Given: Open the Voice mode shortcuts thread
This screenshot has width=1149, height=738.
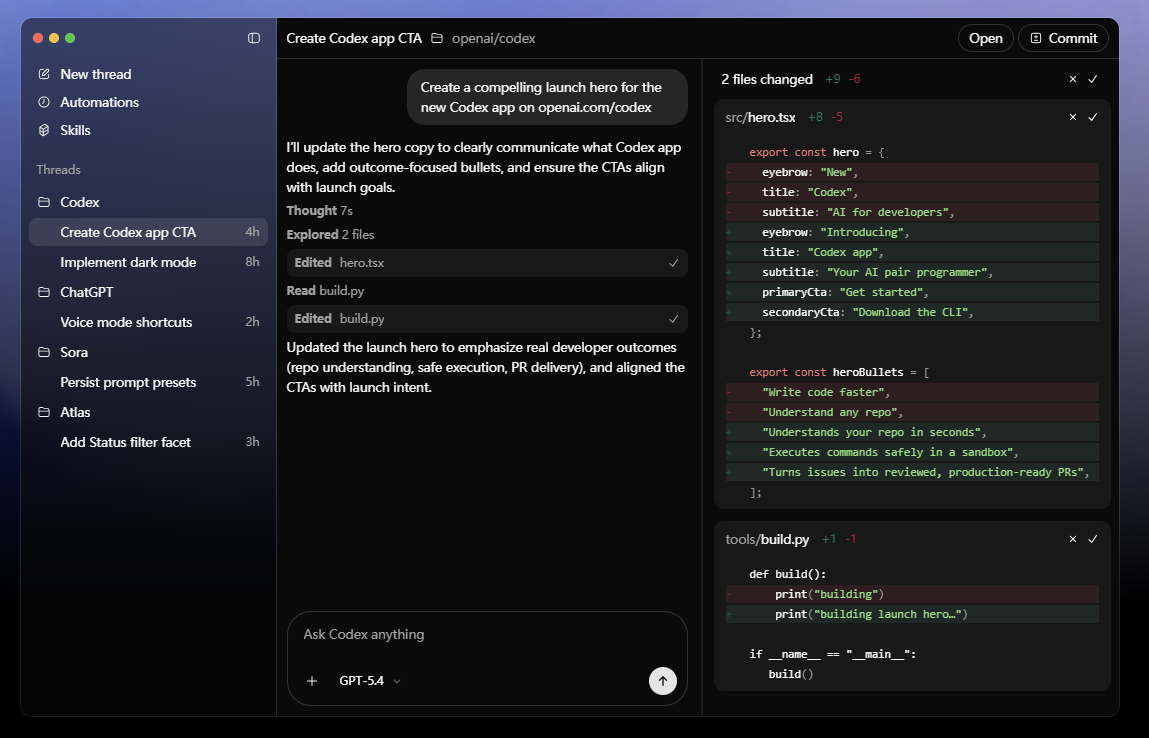Looking at the screenshot, I should click(148, 322).
